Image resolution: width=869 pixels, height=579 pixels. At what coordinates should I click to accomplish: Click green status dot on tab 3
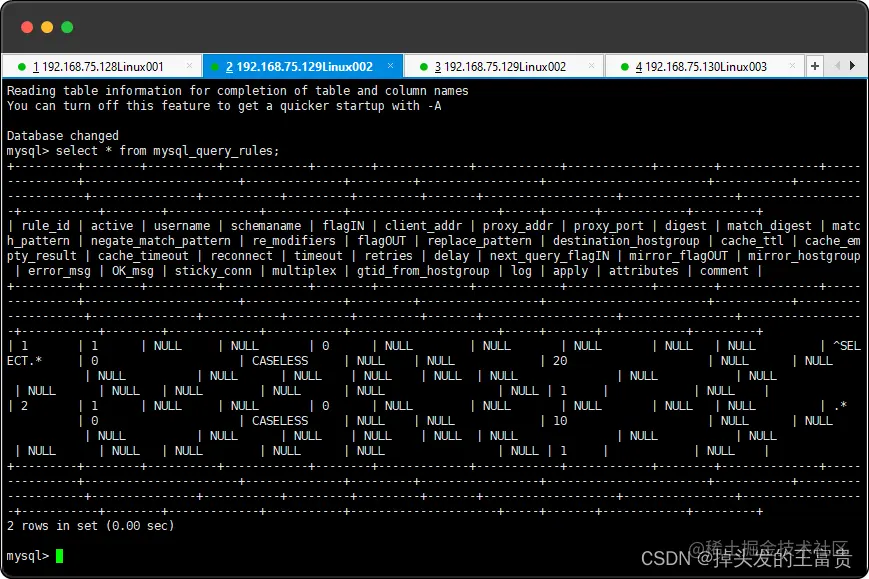pos(424,67)
